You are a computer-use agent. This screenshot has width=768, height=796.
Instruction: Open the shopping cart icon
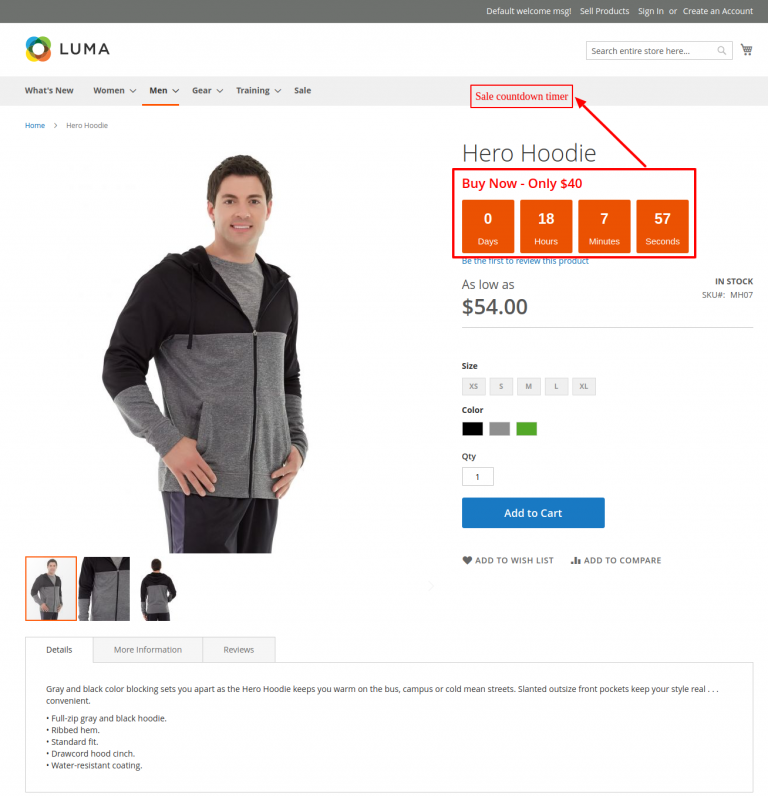(746, 50)
